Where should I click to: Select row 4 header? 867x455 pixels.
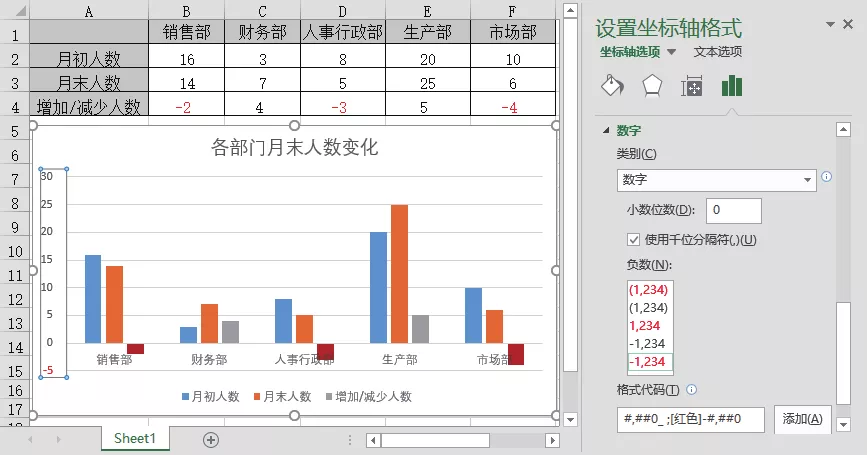tap(15, 107)
